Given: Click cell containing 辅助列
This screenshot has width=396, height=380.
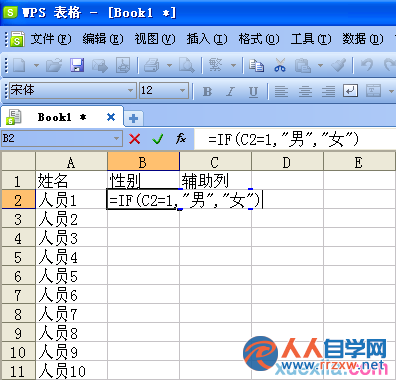Looking at the screenshot, I should point(215,181).
